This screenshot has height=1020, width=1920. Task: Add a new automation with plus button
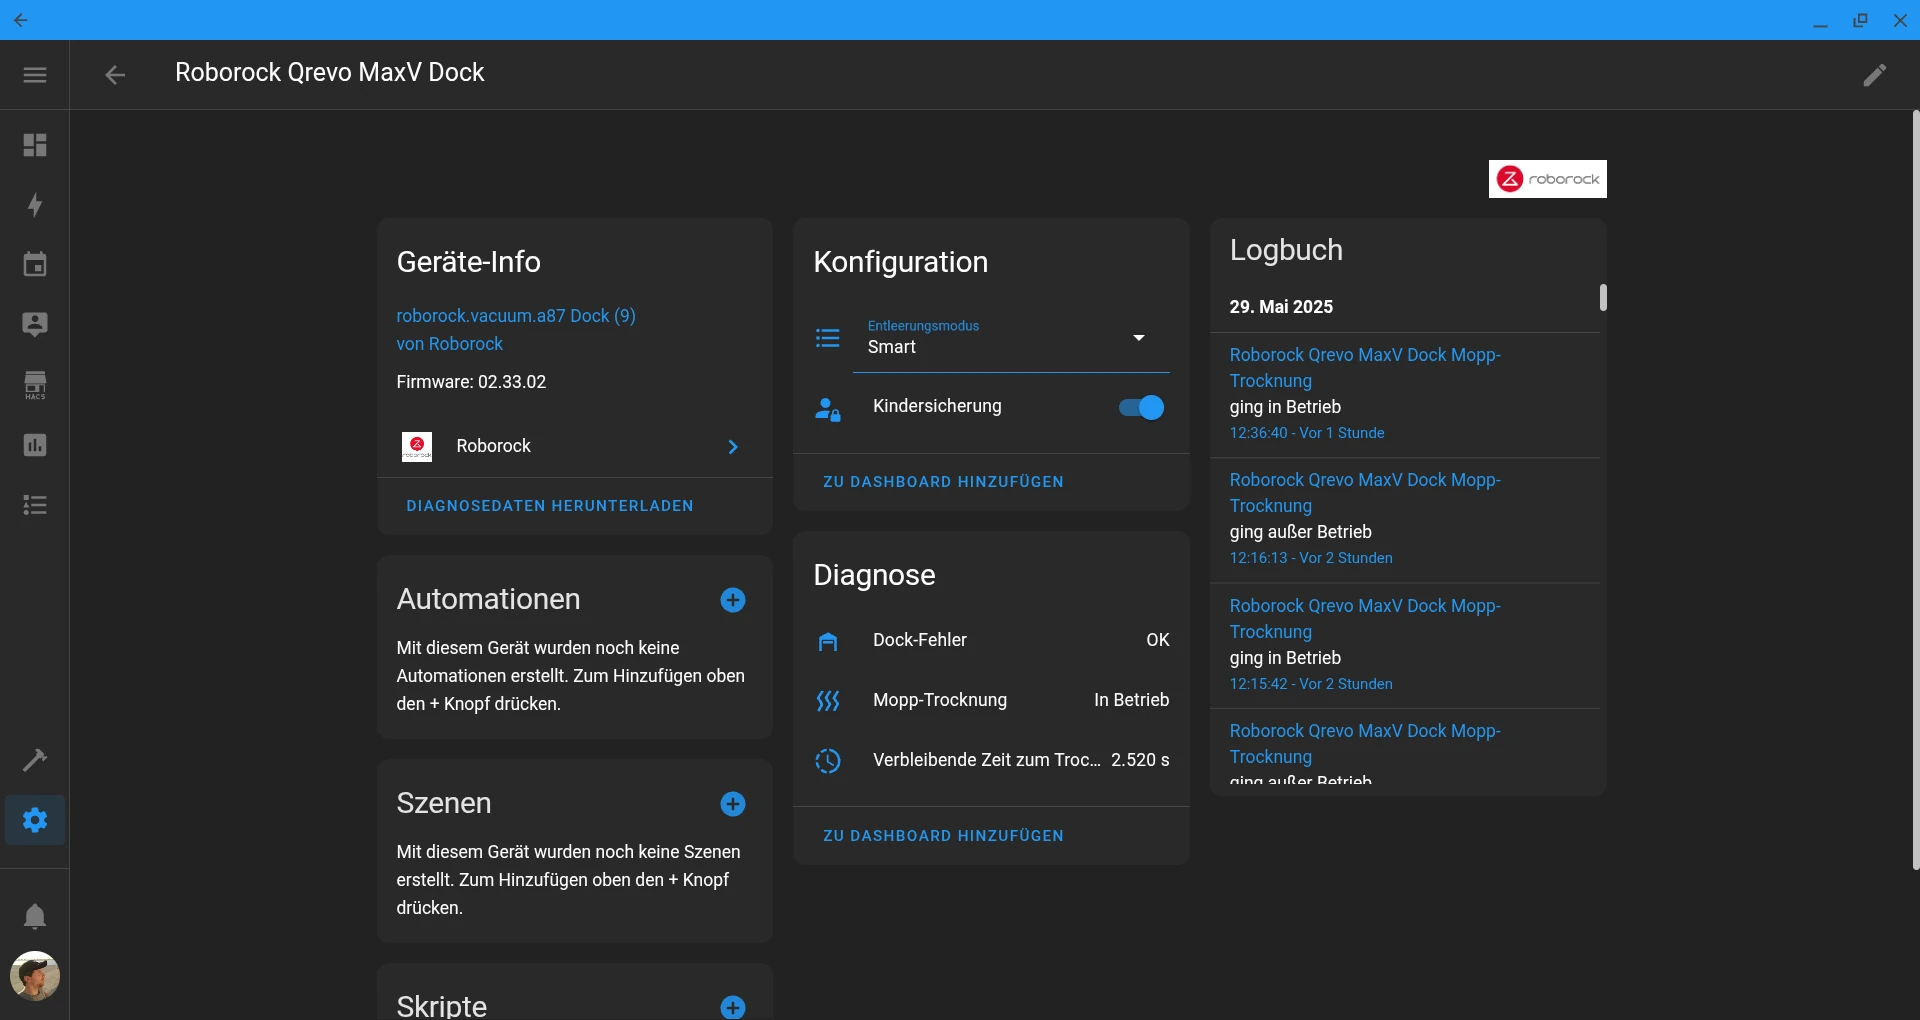pos(733,600)
